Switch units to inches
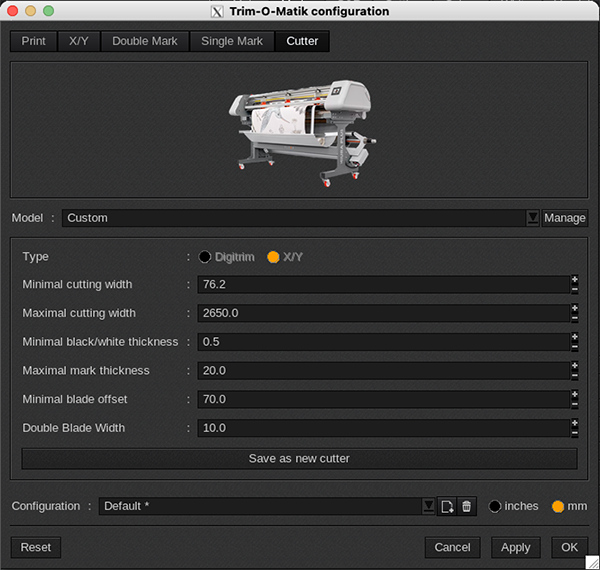Screen dimensions: 600x570 pos(495,507)
